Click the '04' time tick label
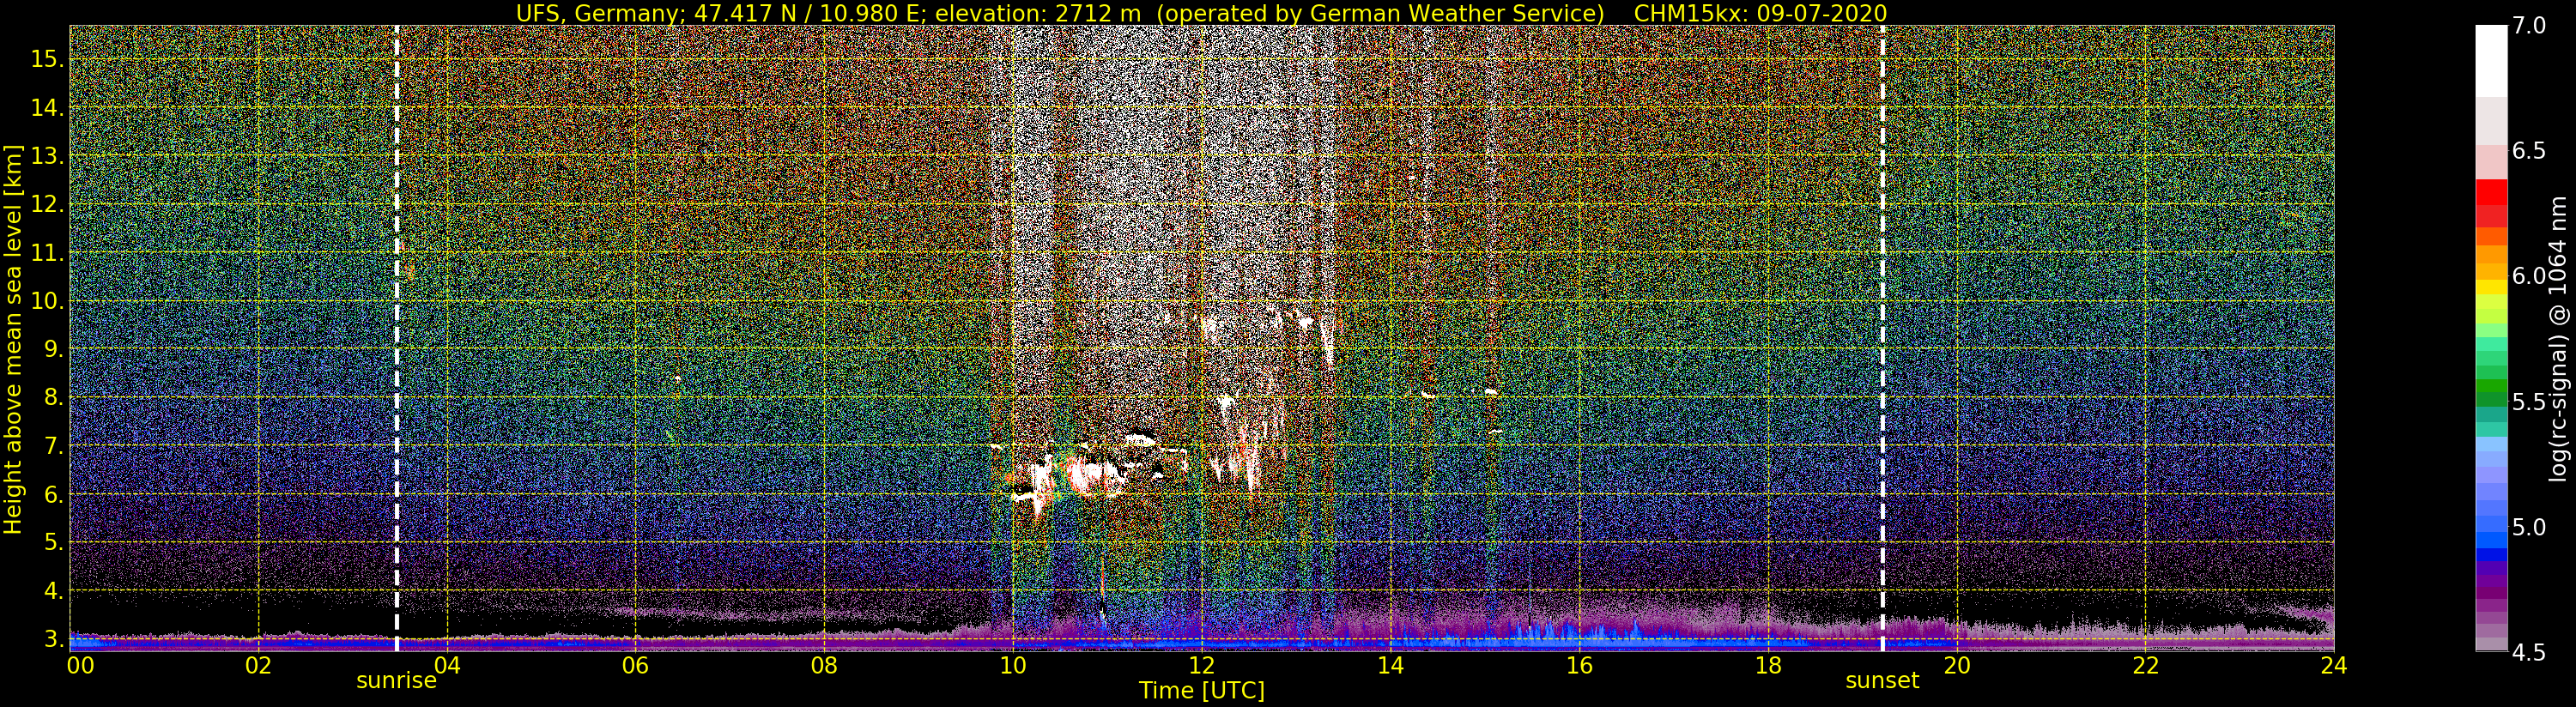The height and width of the screenshot is (707, 2576). (x=447, y=666)
